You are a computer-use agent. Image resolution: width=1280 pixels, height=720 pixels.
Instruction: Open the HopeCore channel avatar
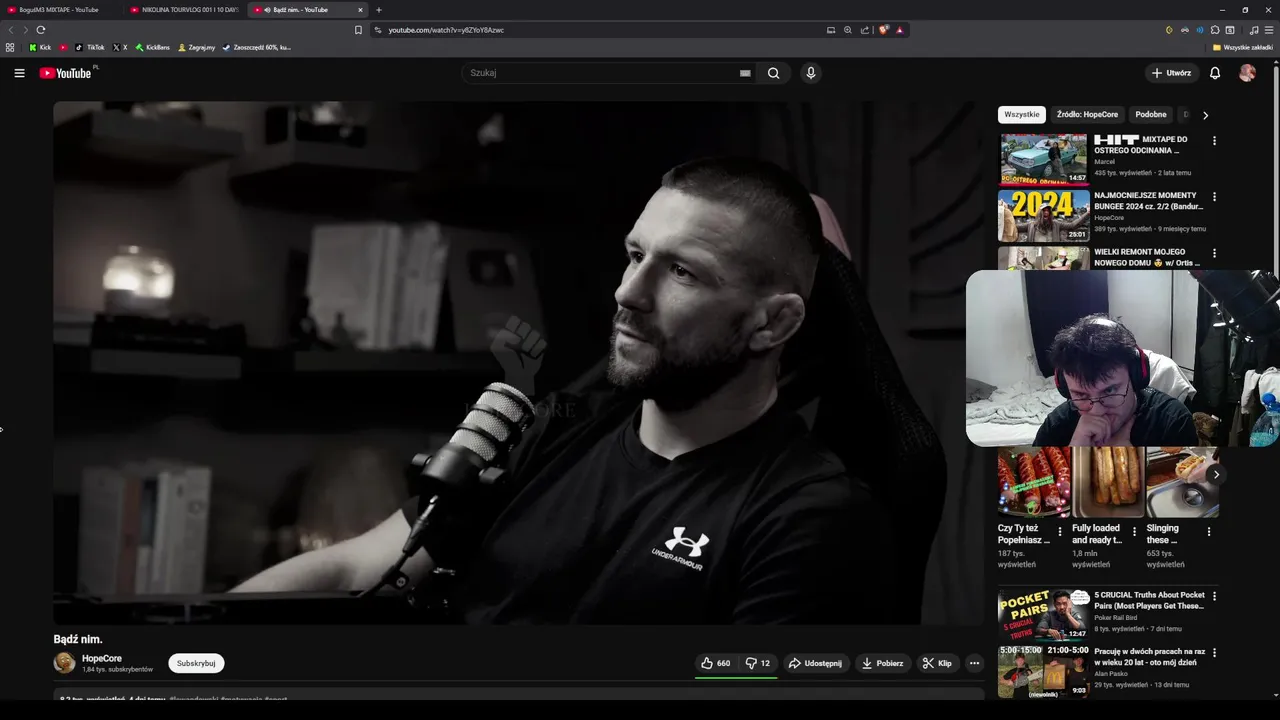click(64, 663)
